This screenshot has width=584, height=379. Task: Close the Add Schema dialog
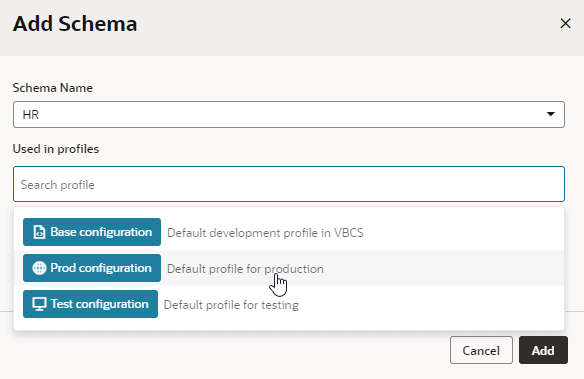pos(565,23)
